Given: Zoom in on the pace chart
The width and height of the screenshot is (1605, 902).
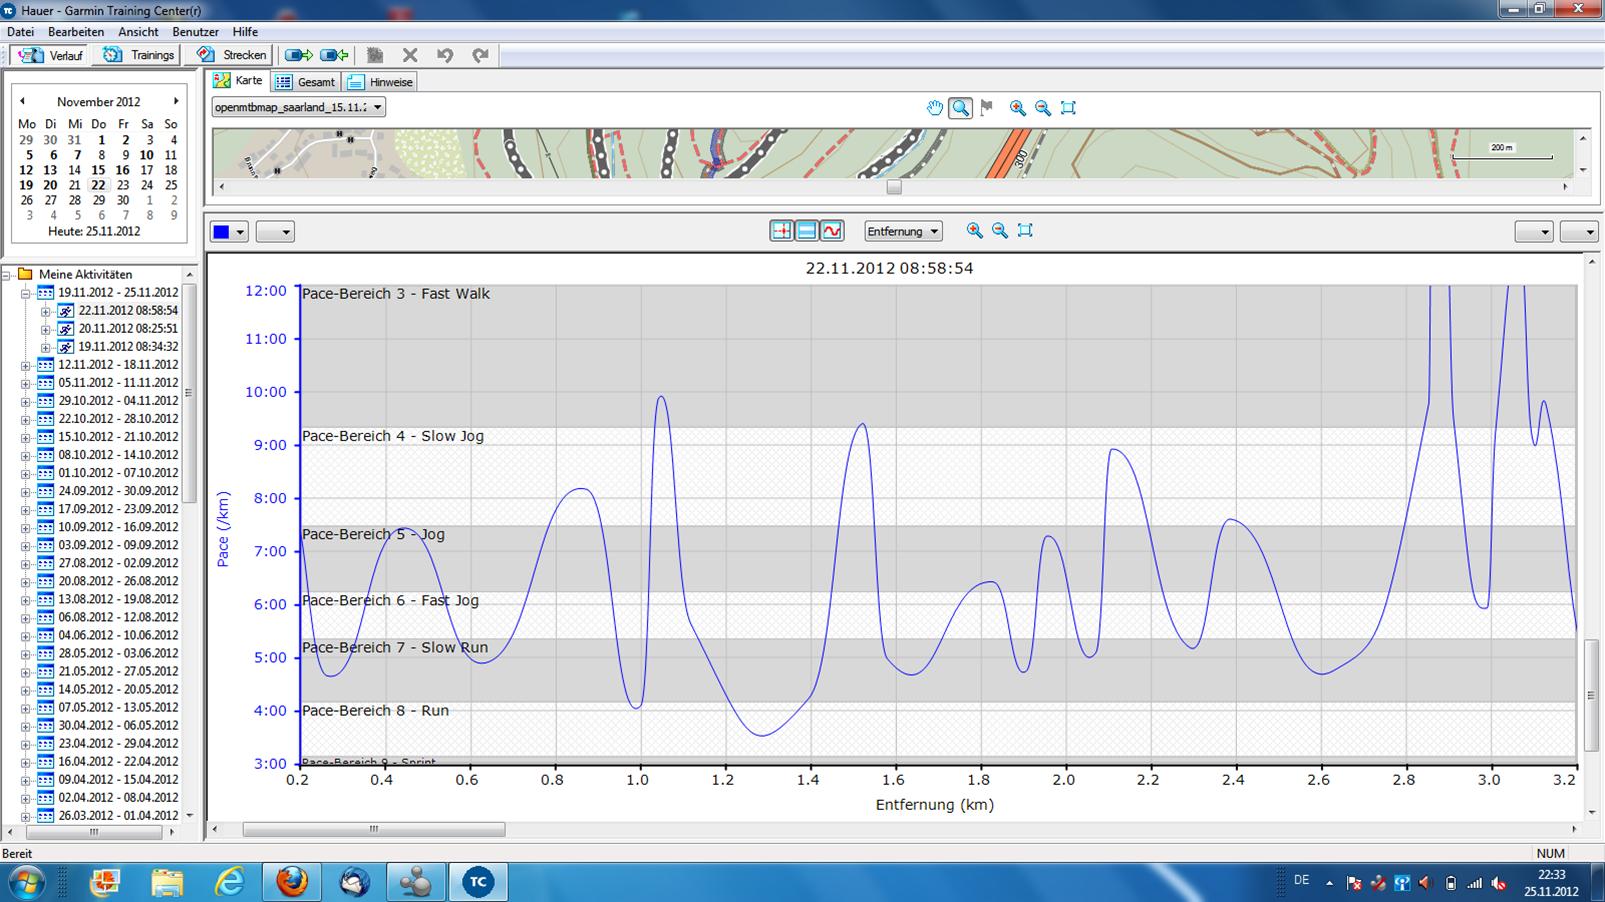Looking at the screenshot, I should click(974, 231).
